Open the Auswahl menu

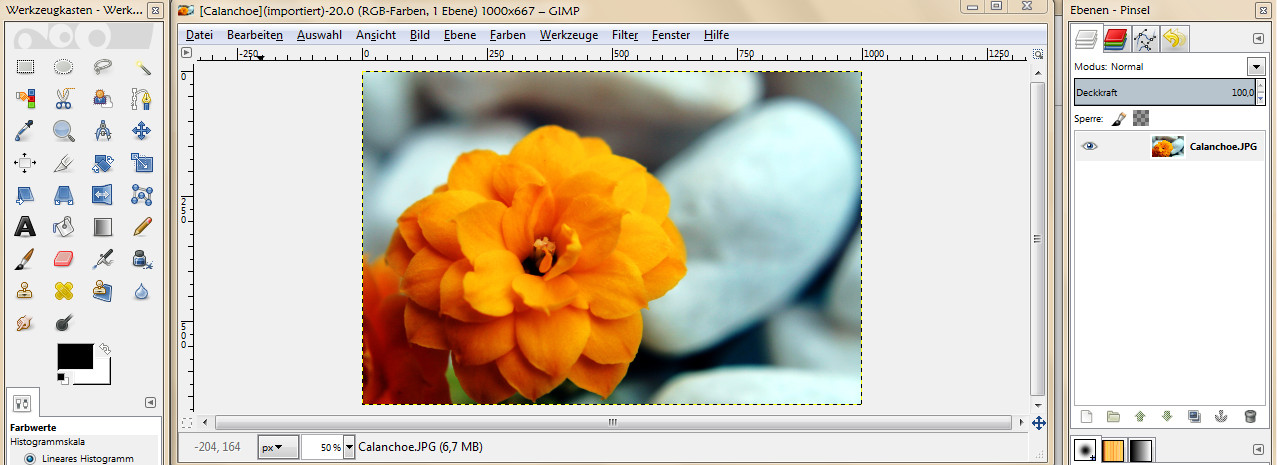[x=319, y=35]
